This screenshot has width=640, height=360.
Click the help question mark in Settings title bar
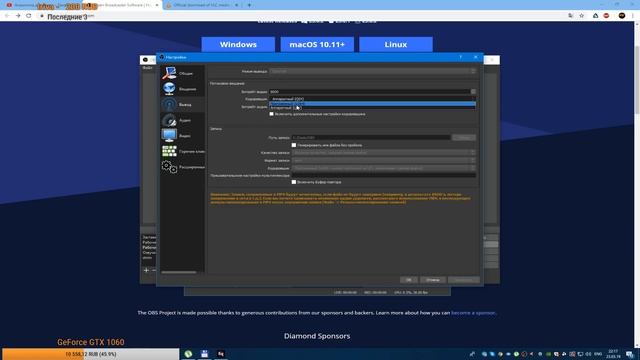pos(460,57)
